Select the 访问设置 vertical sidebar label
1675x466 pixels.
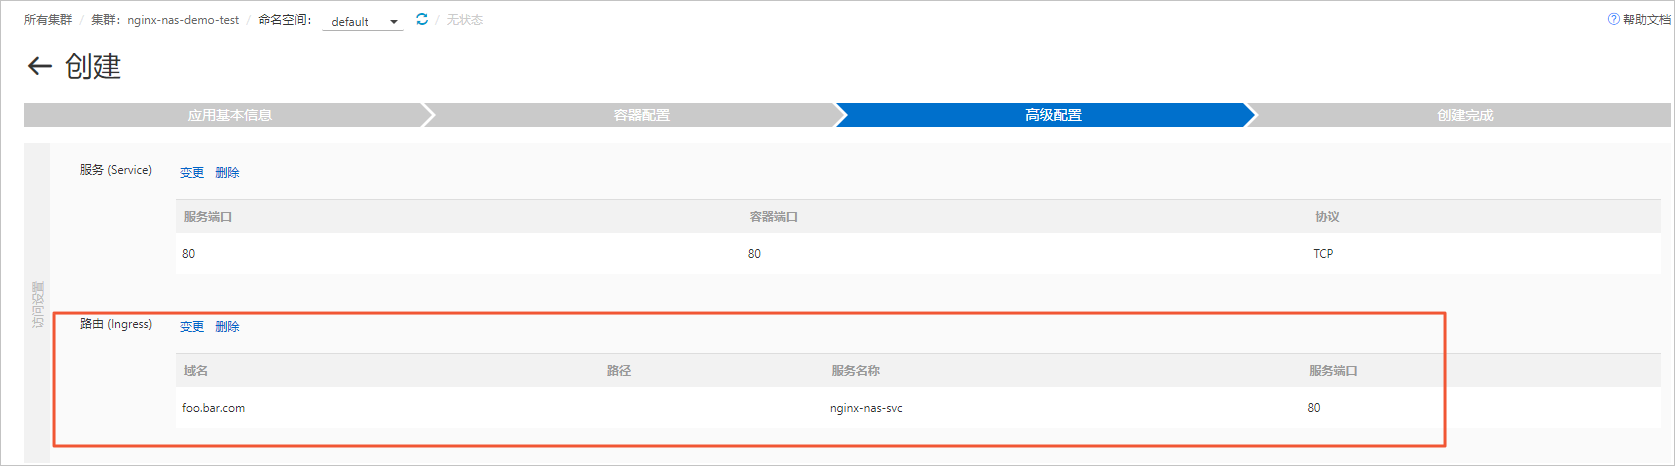[38, 305]
